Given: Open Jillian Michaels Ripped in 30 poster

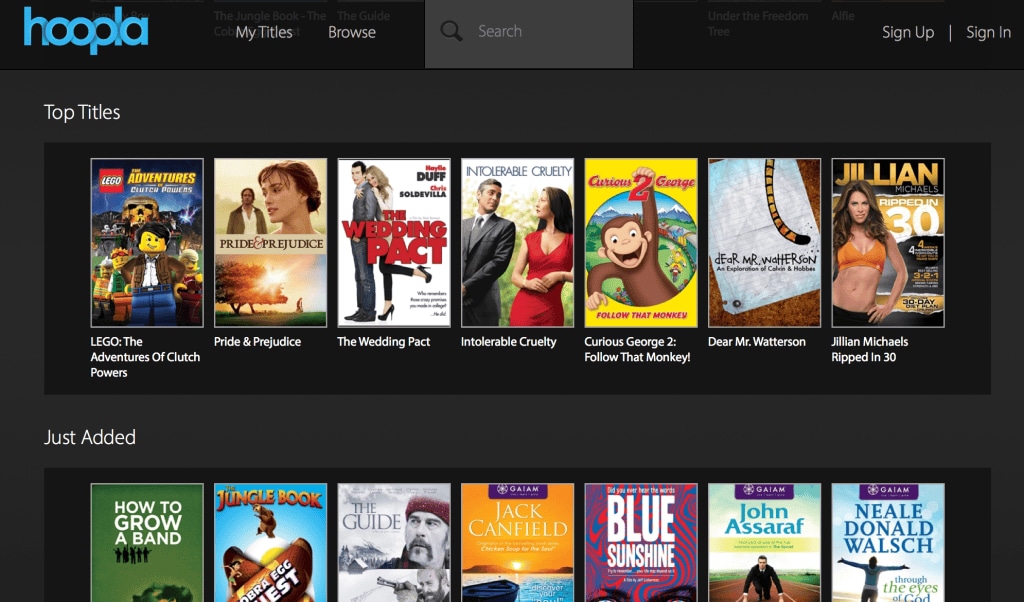Looking at the screenshot, I should (x=888, y=242).
